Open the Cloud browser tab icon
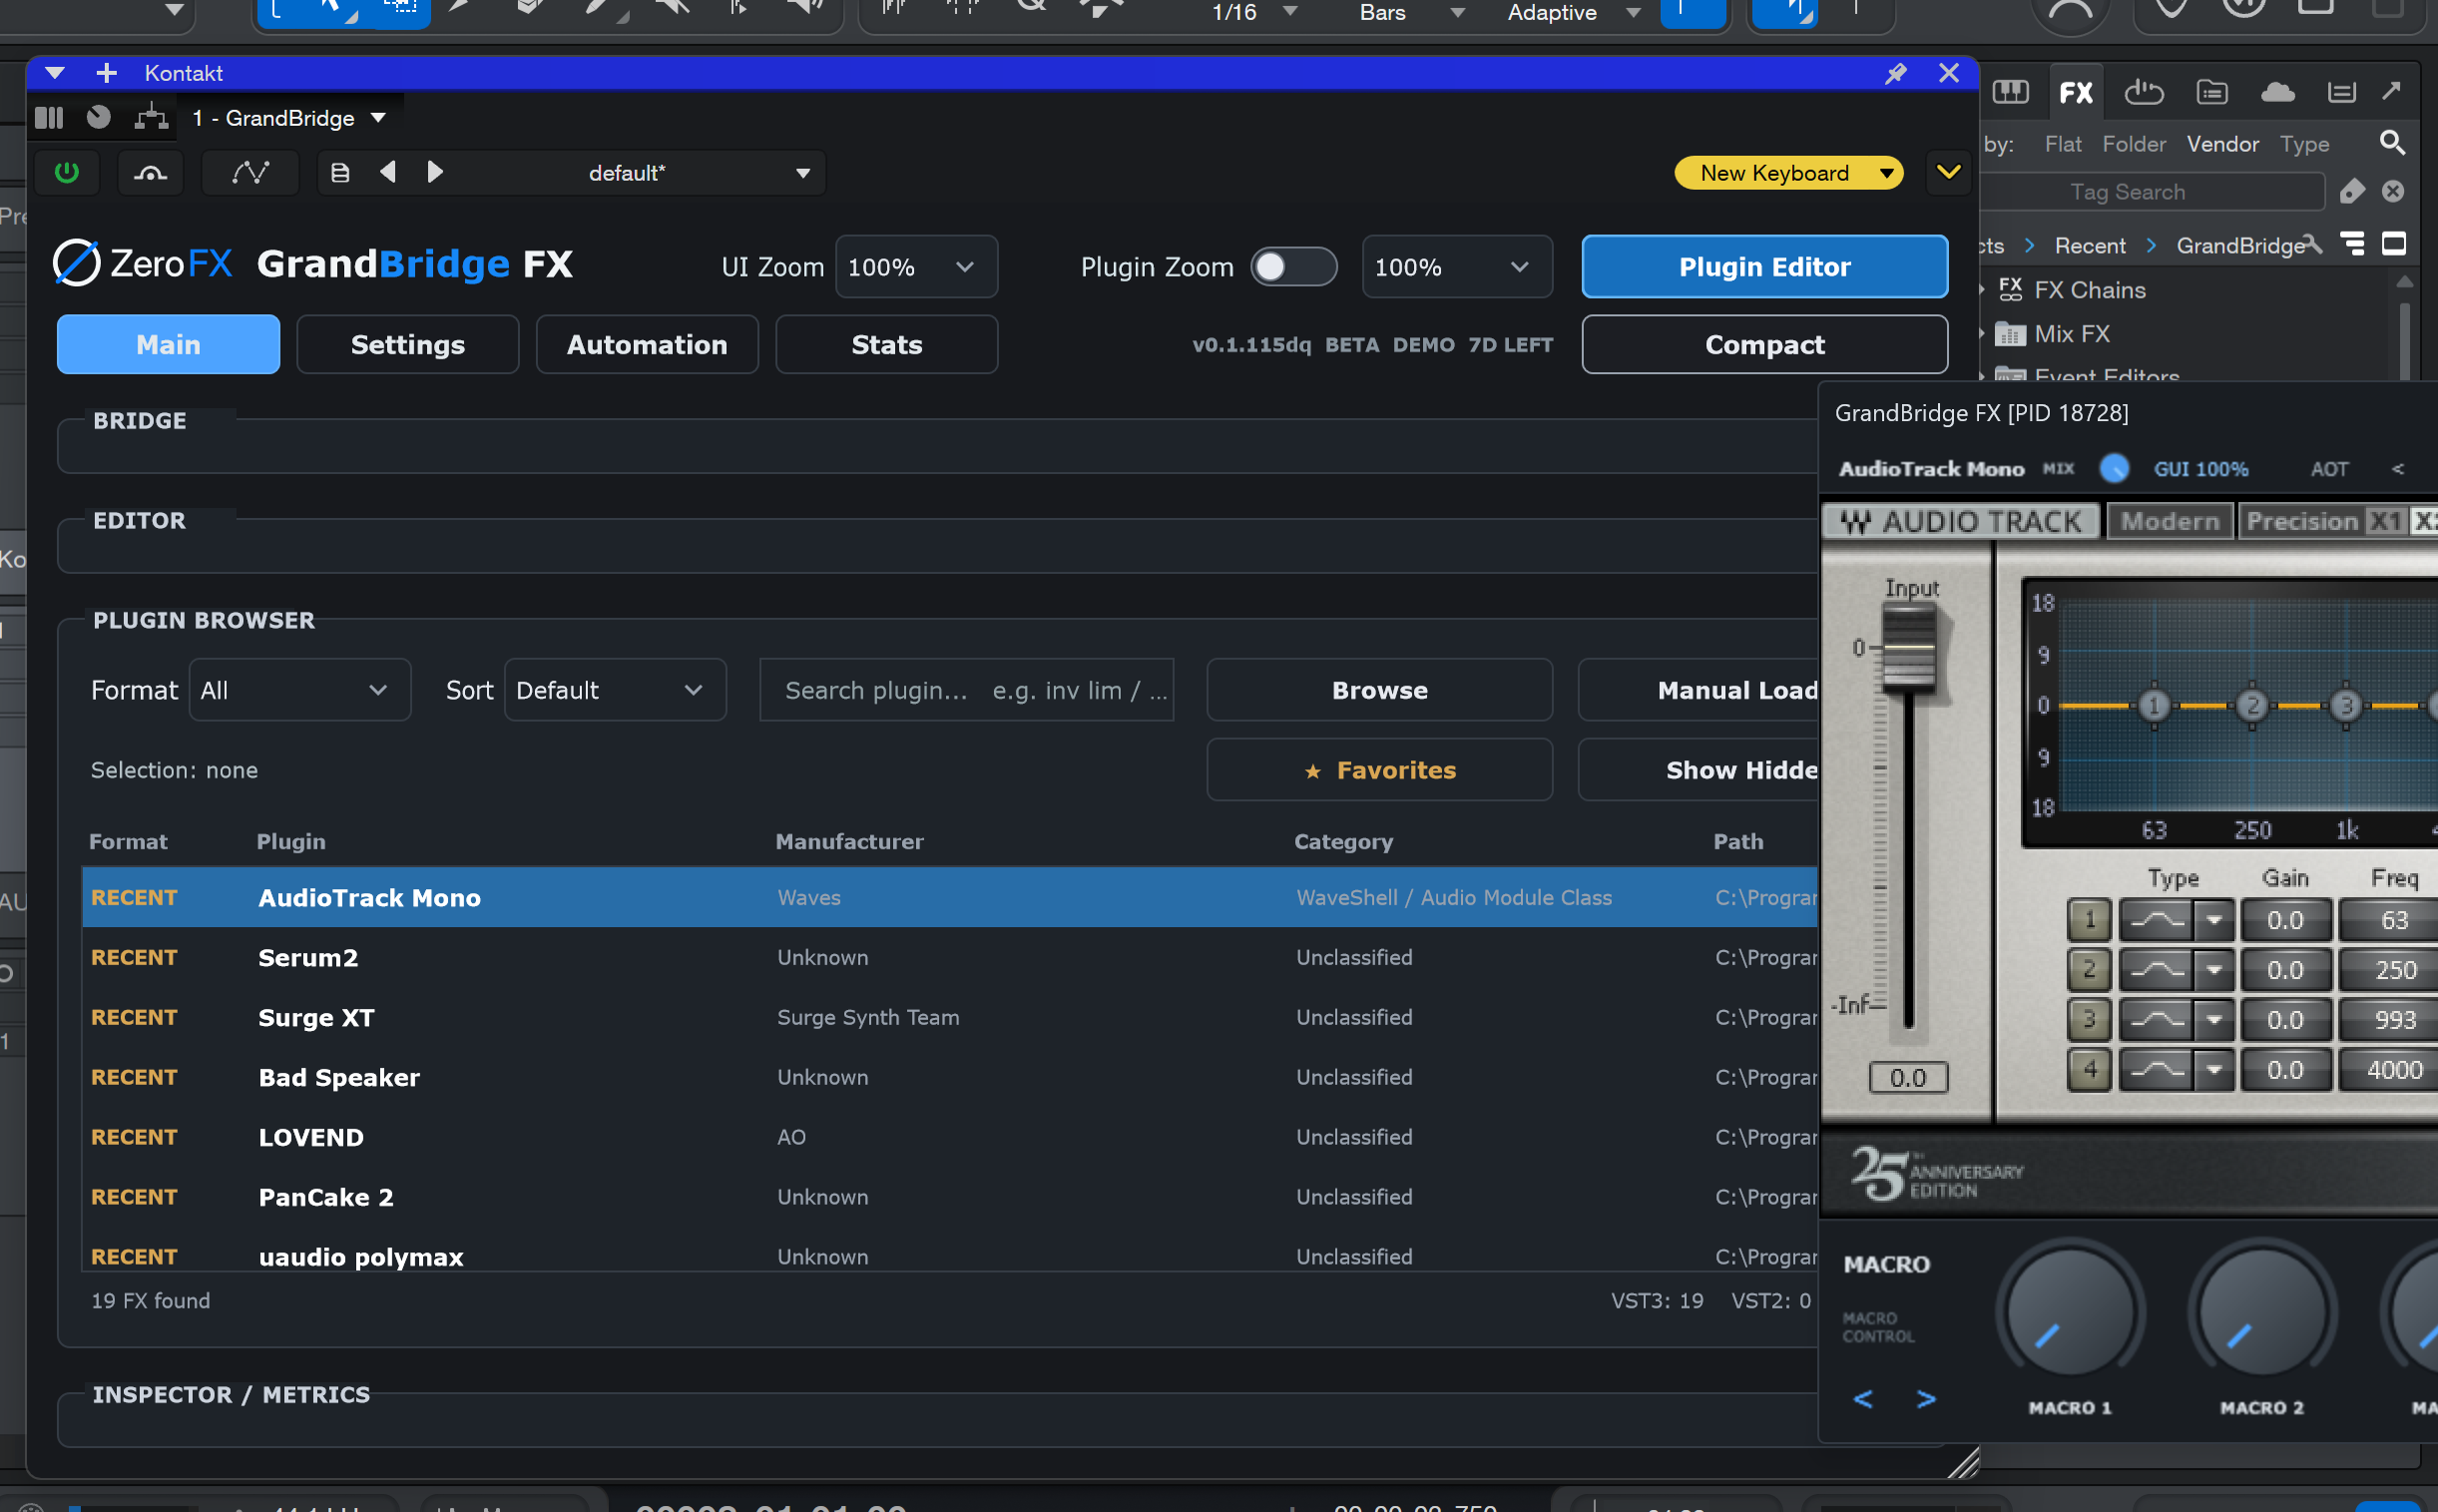 click(2277, 92)
